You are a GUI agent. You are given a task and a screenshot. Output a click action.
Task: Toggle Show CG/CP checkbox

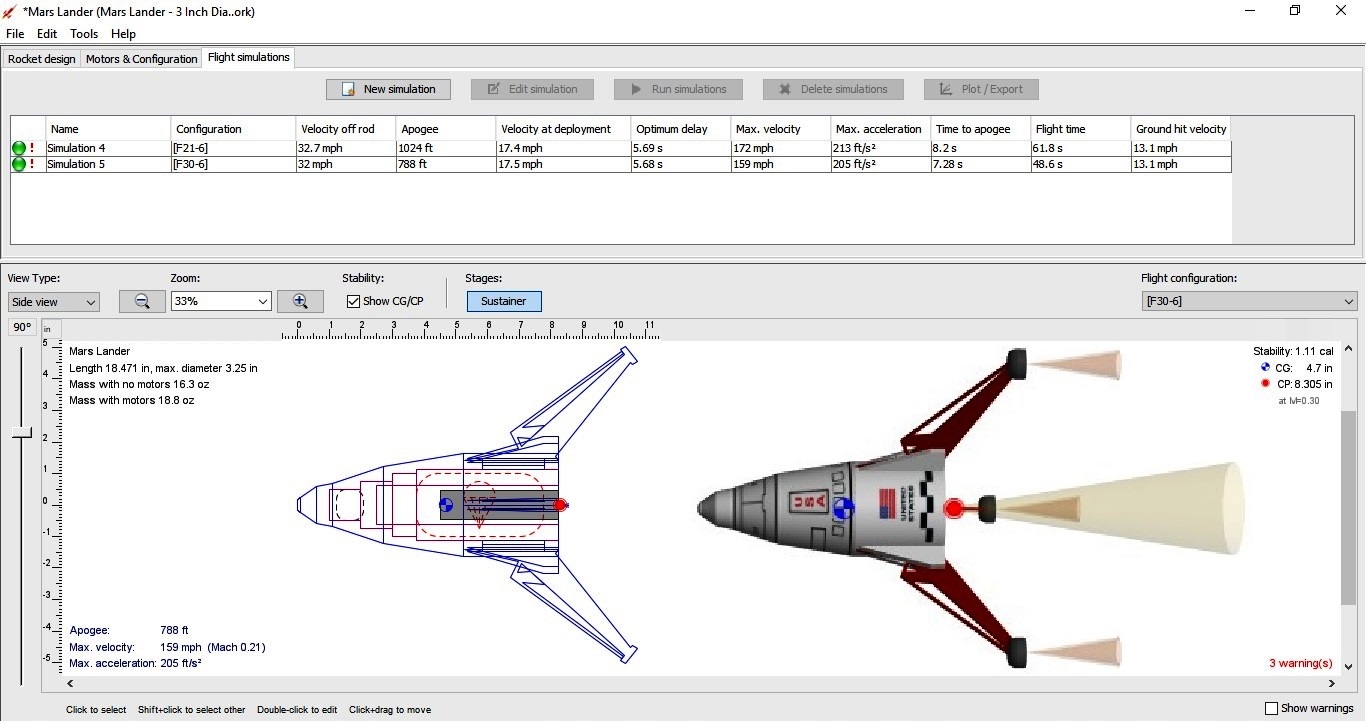pyautogui.click(x=353, y=301)
